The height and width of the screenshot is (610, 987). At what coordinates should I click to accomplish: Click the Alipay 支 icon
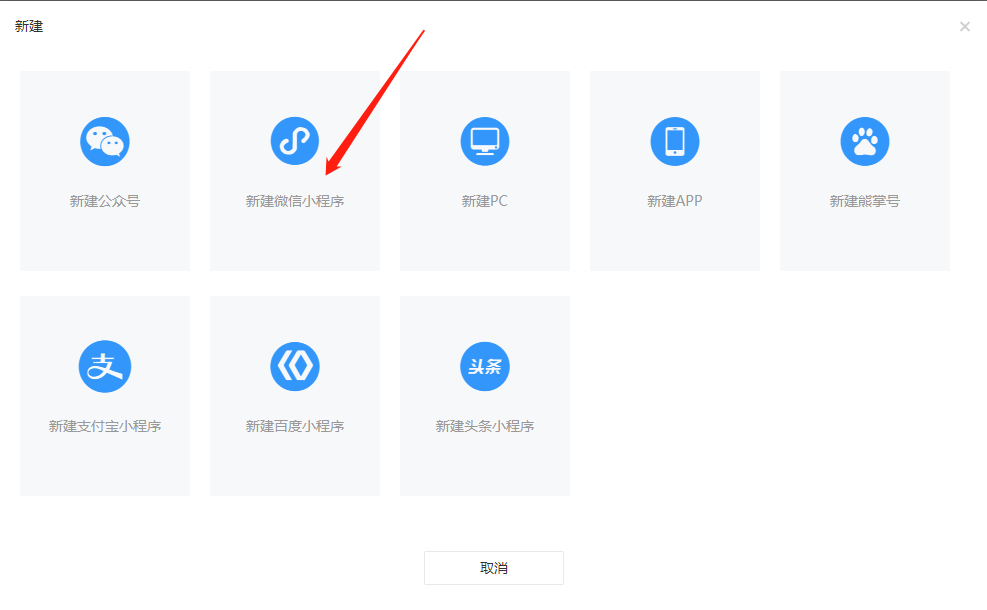(x=104, y=366)
